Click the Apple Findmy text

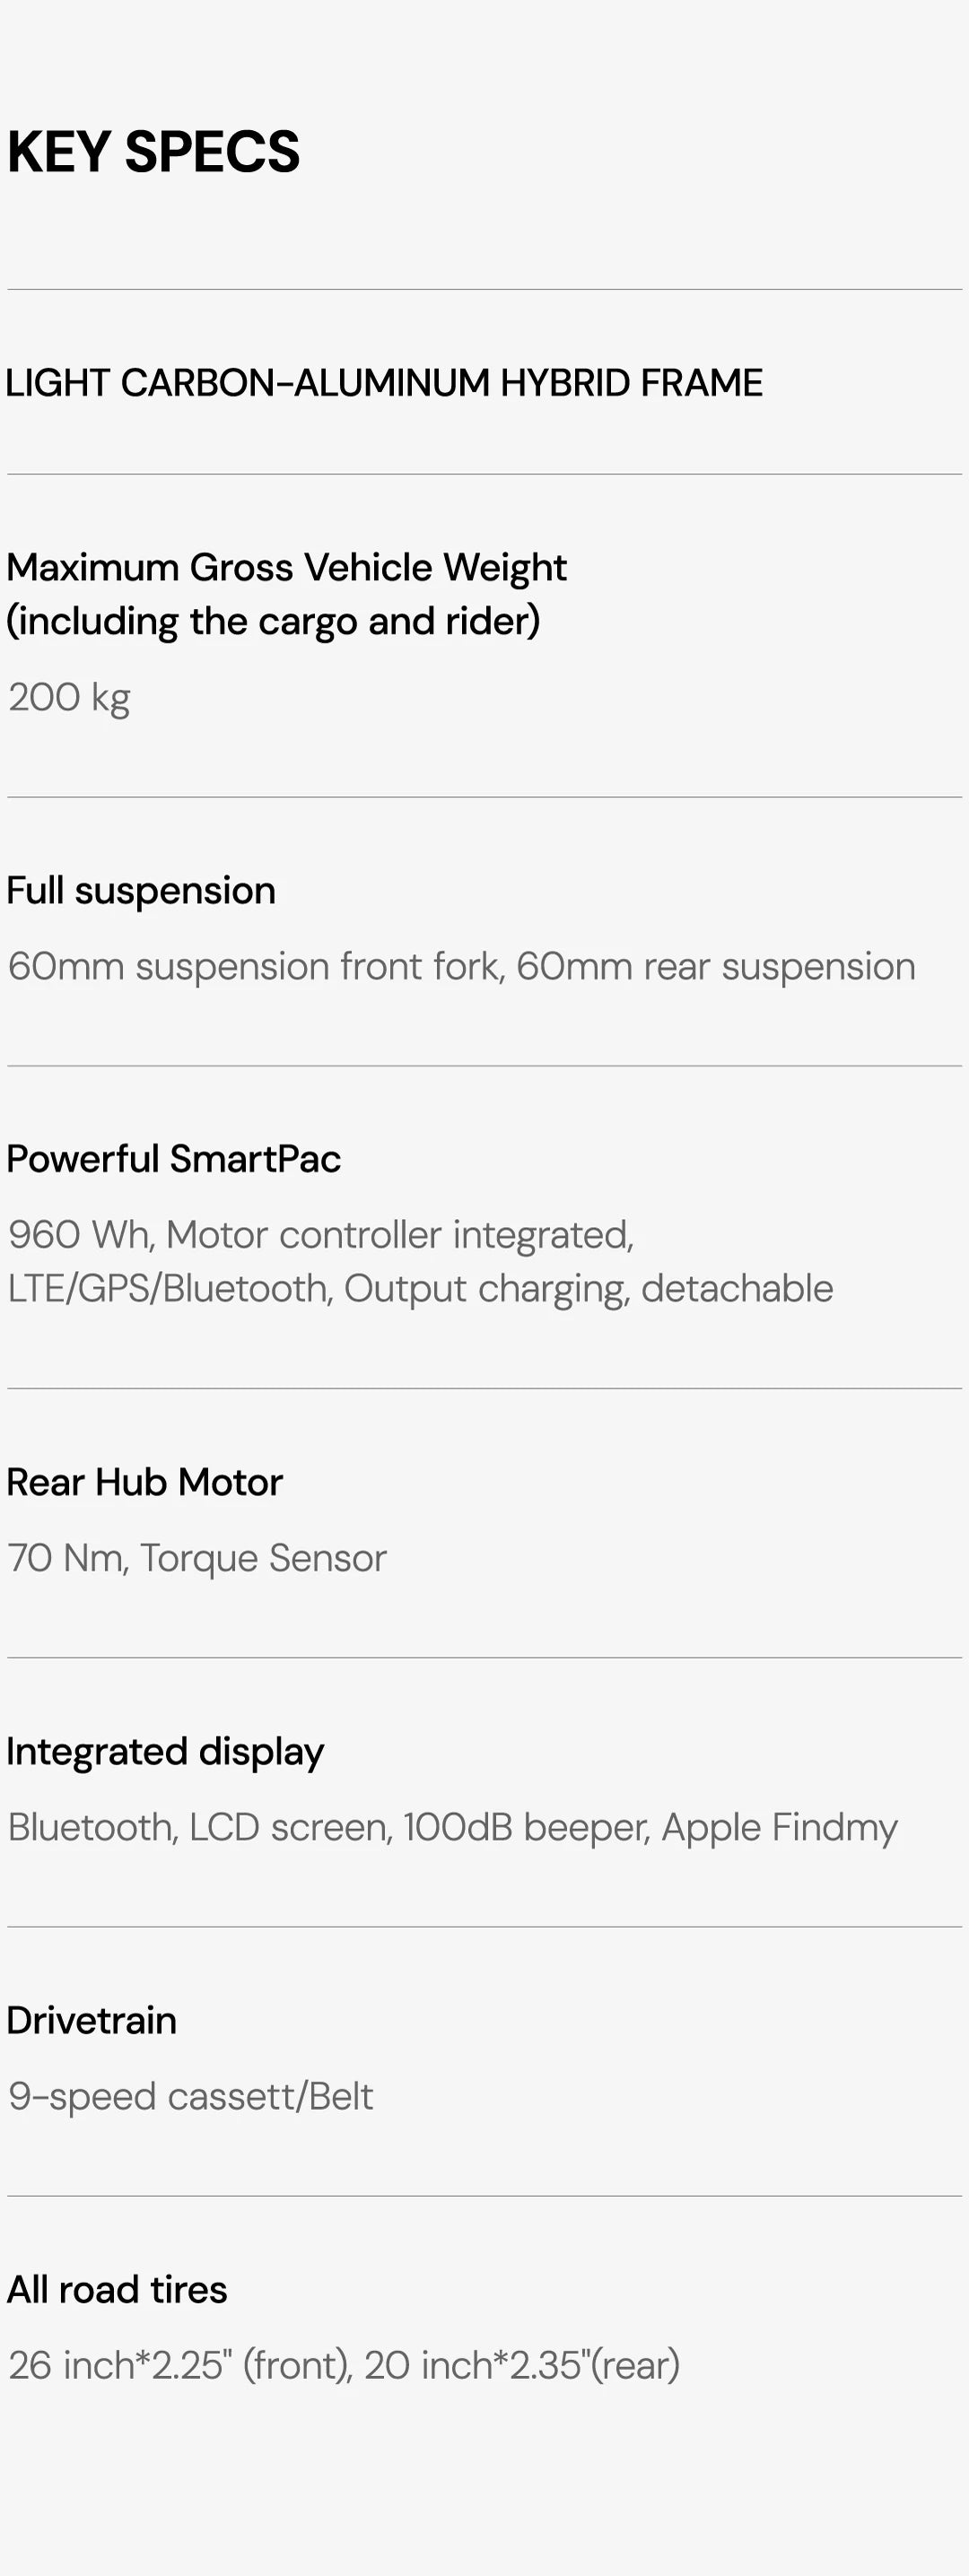click(779, 1827)
